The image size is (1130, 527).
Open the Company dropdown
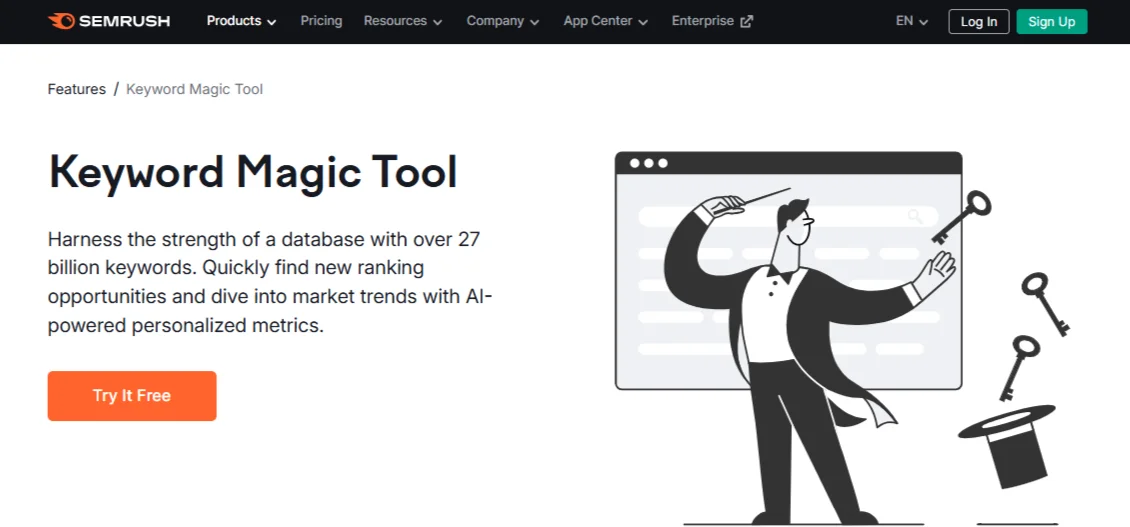[503, 21]
